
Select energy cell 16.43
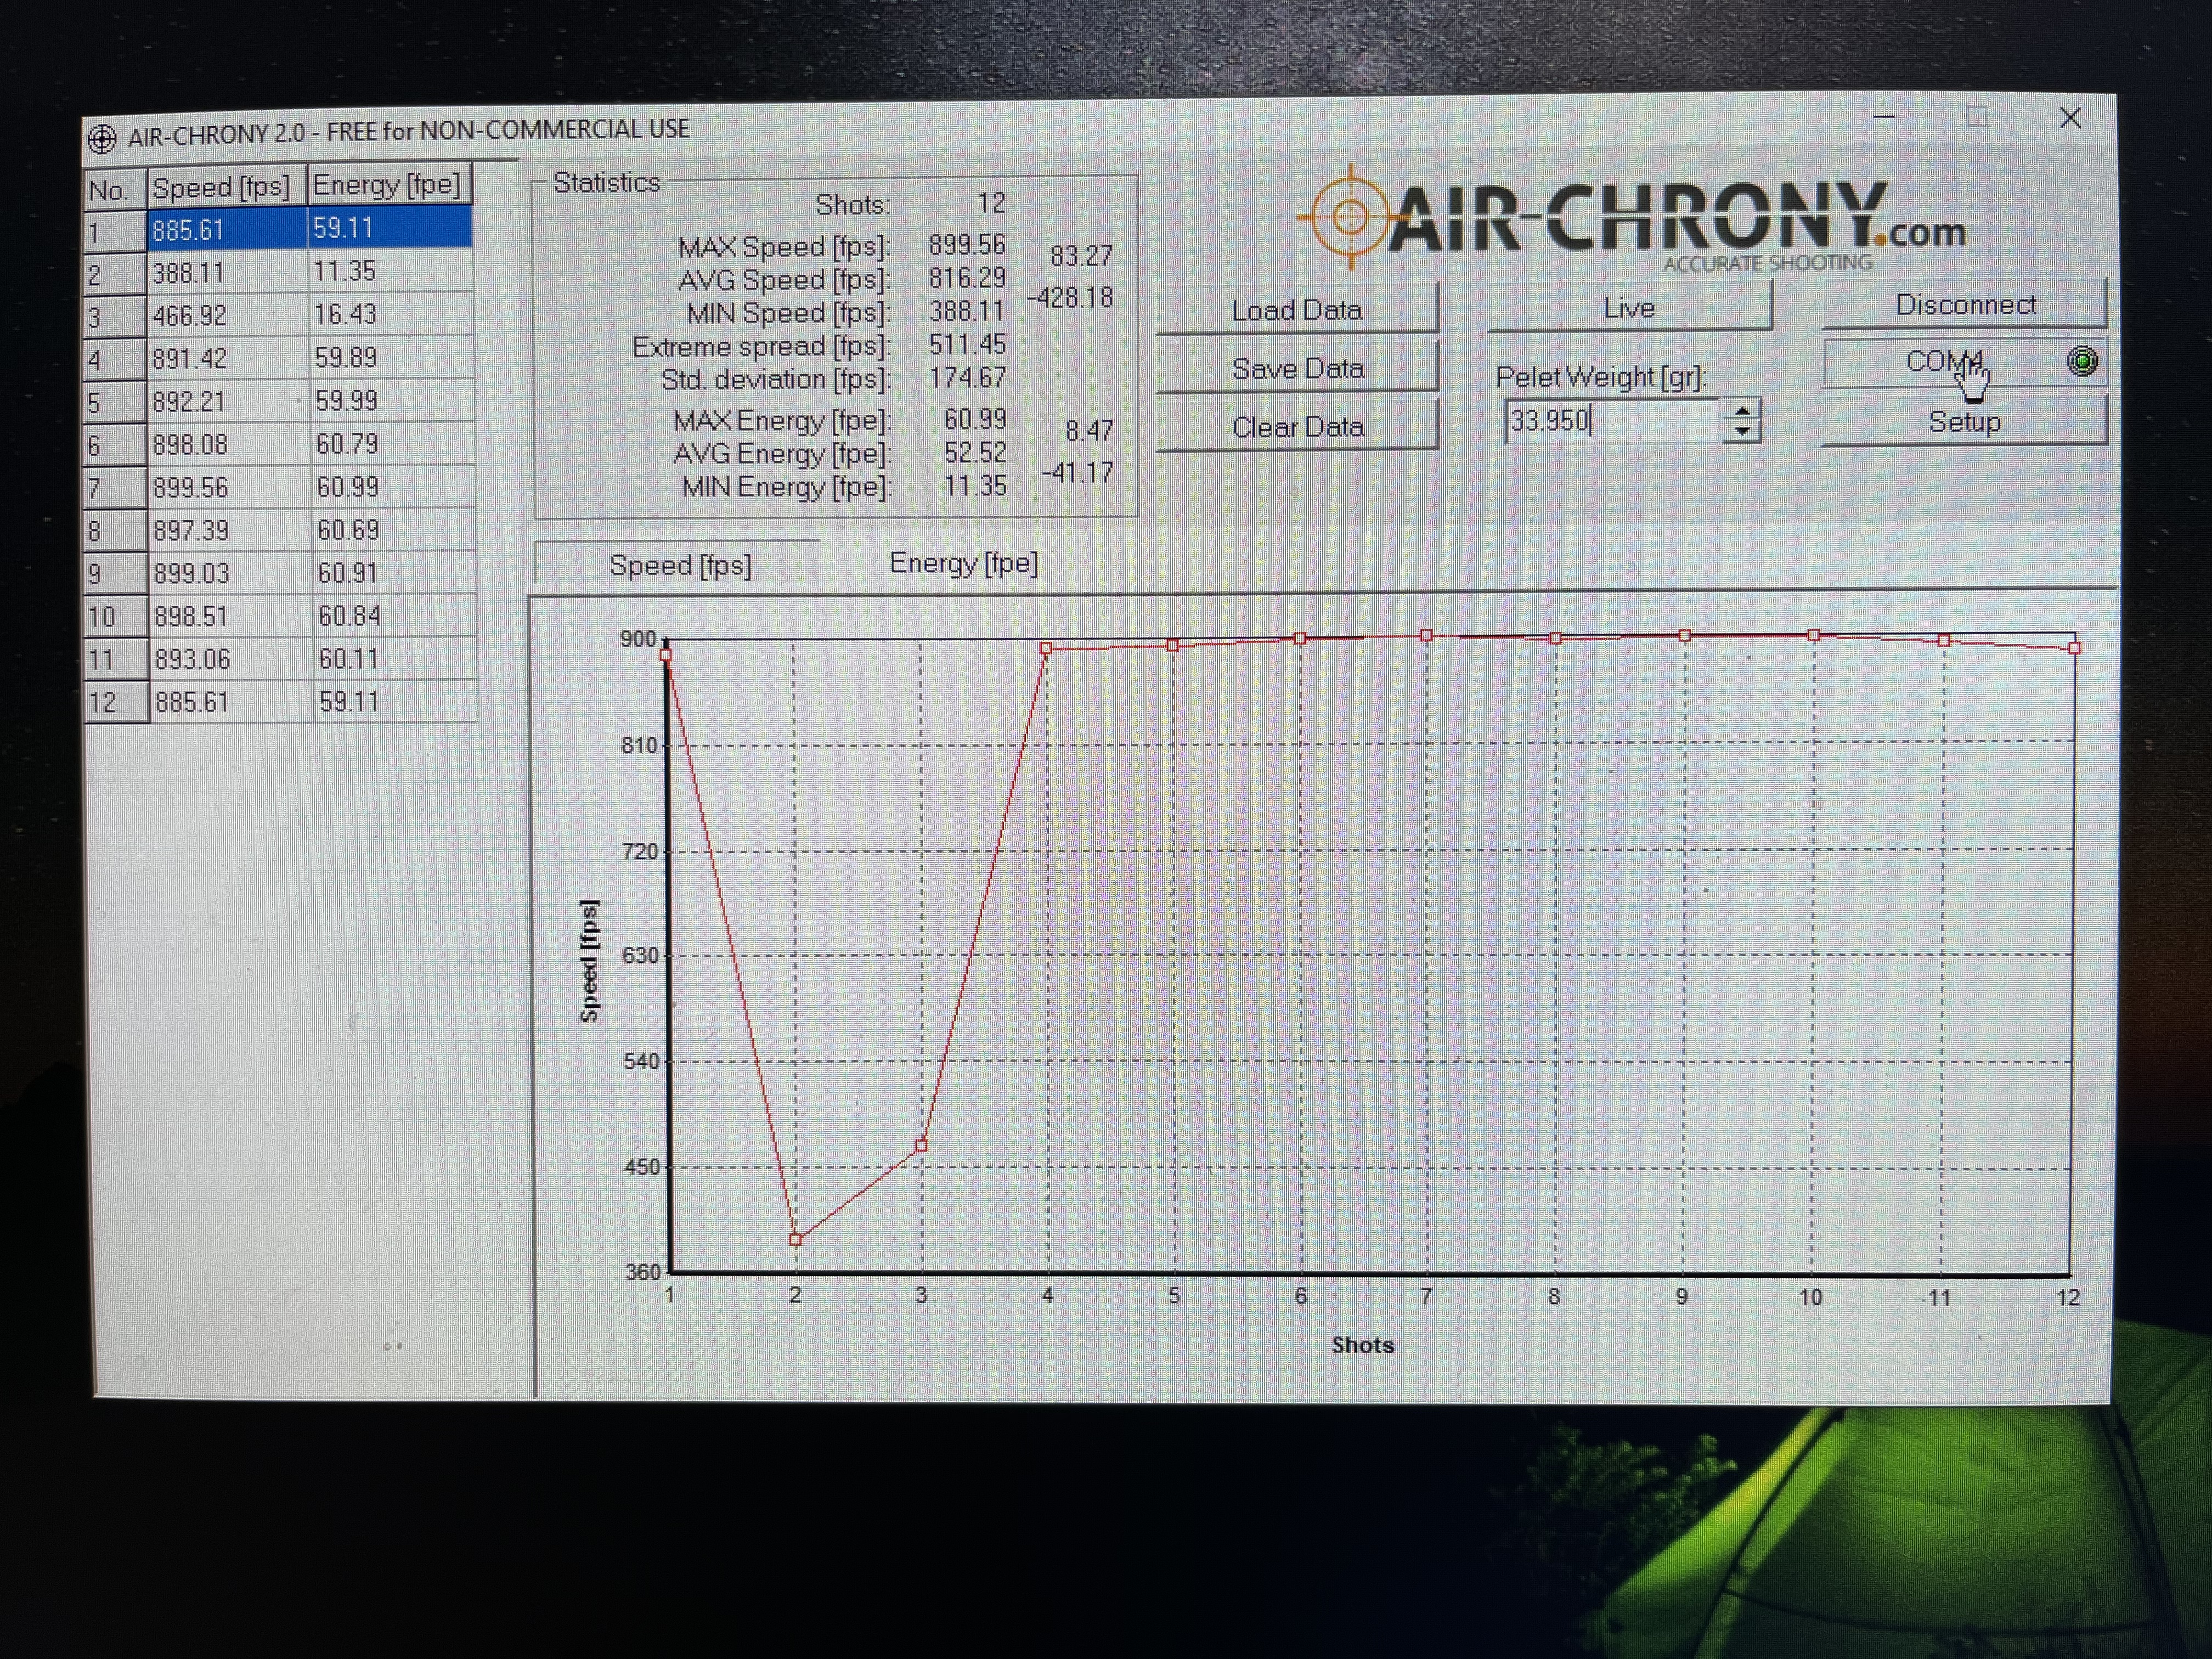click(x=391, y=314)
